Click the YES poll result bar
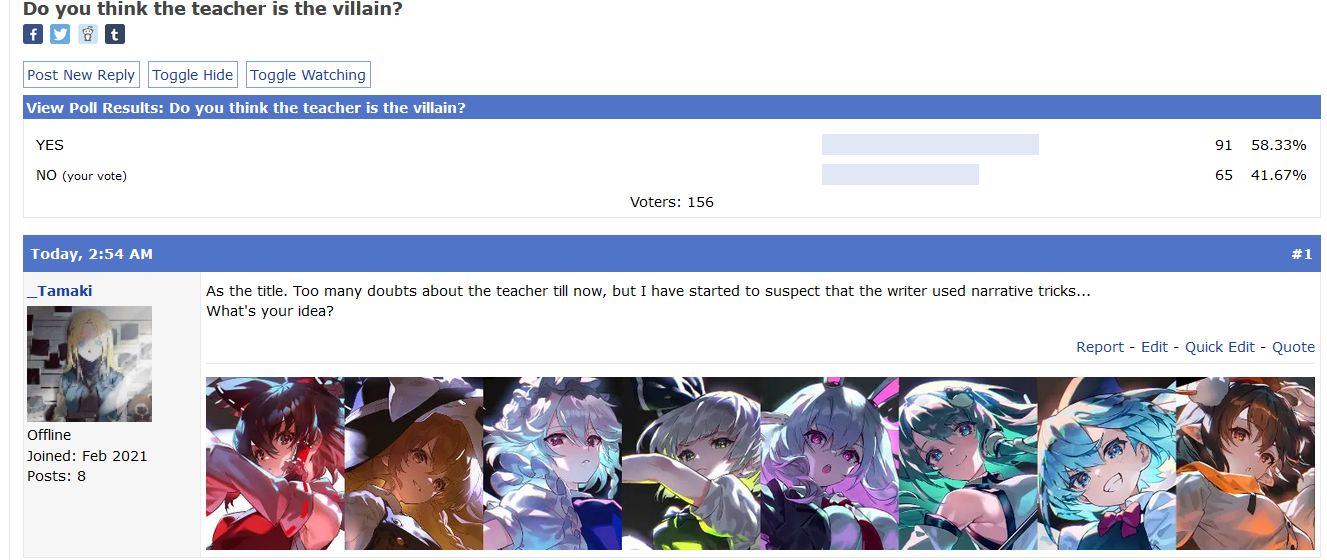Viewport: 1327px width, 560px height. [930, 145]
